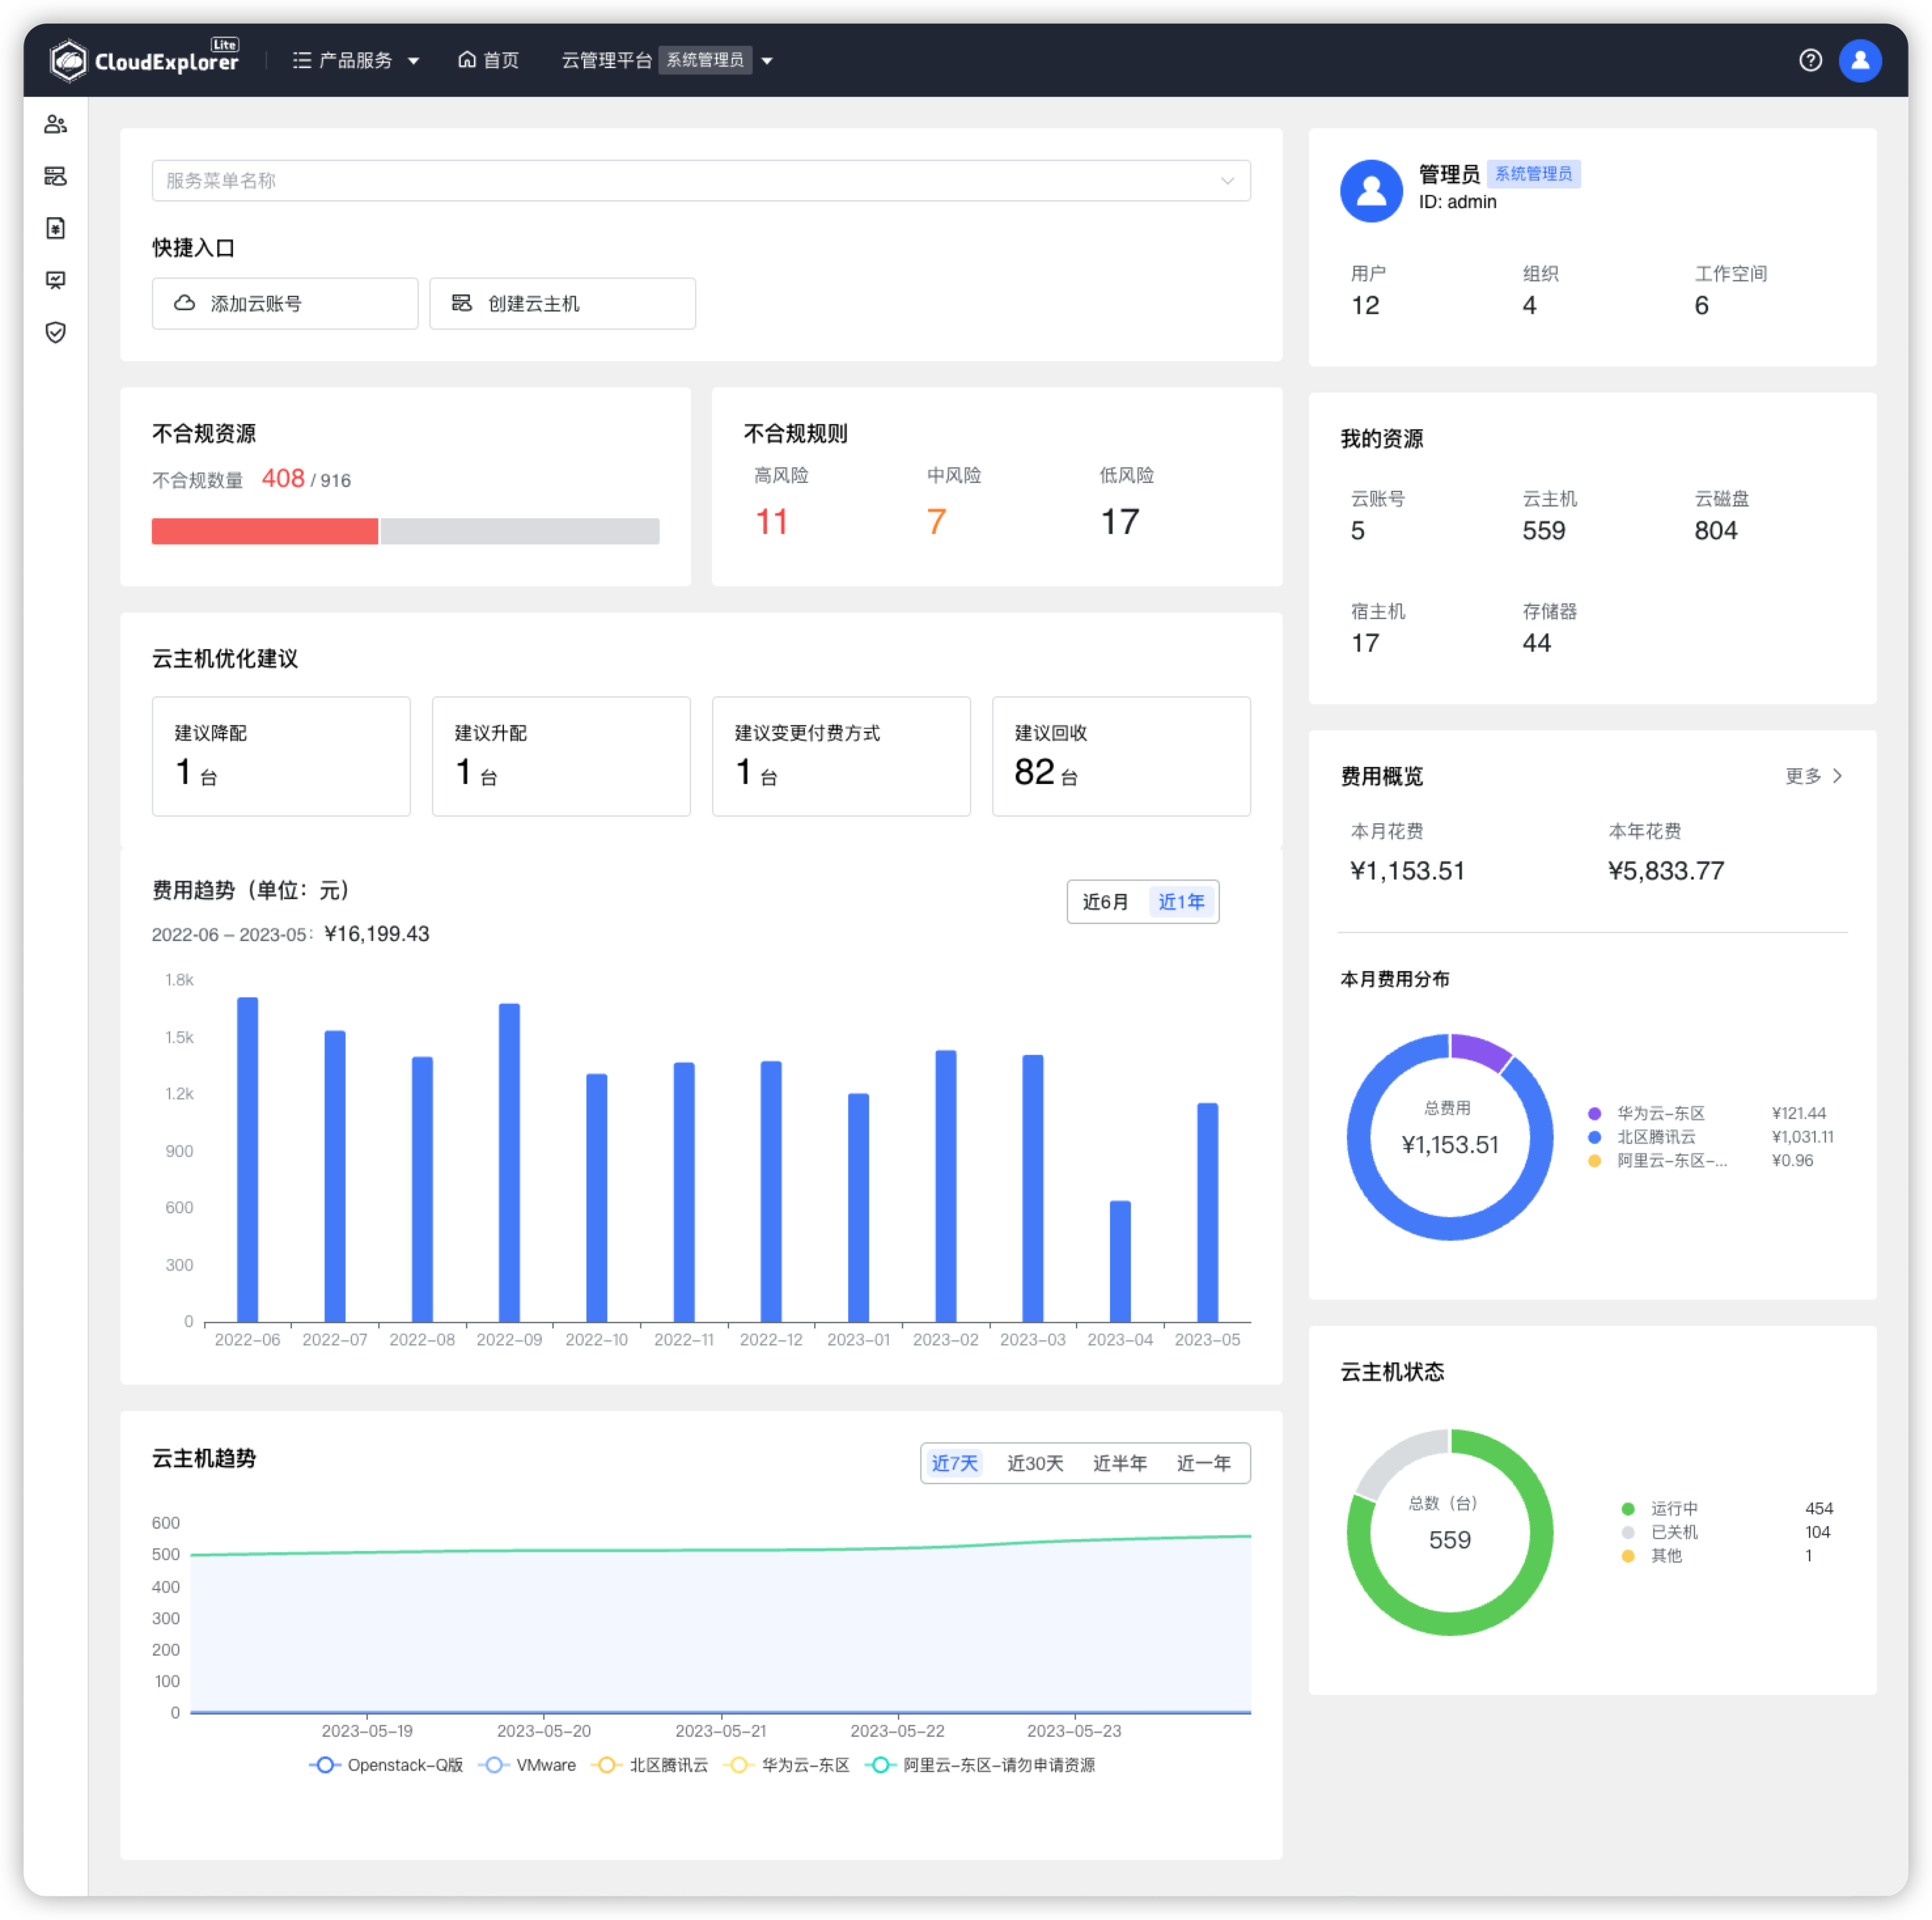Open the 服务菜单名称 dropdown list

tap(700, 180)
